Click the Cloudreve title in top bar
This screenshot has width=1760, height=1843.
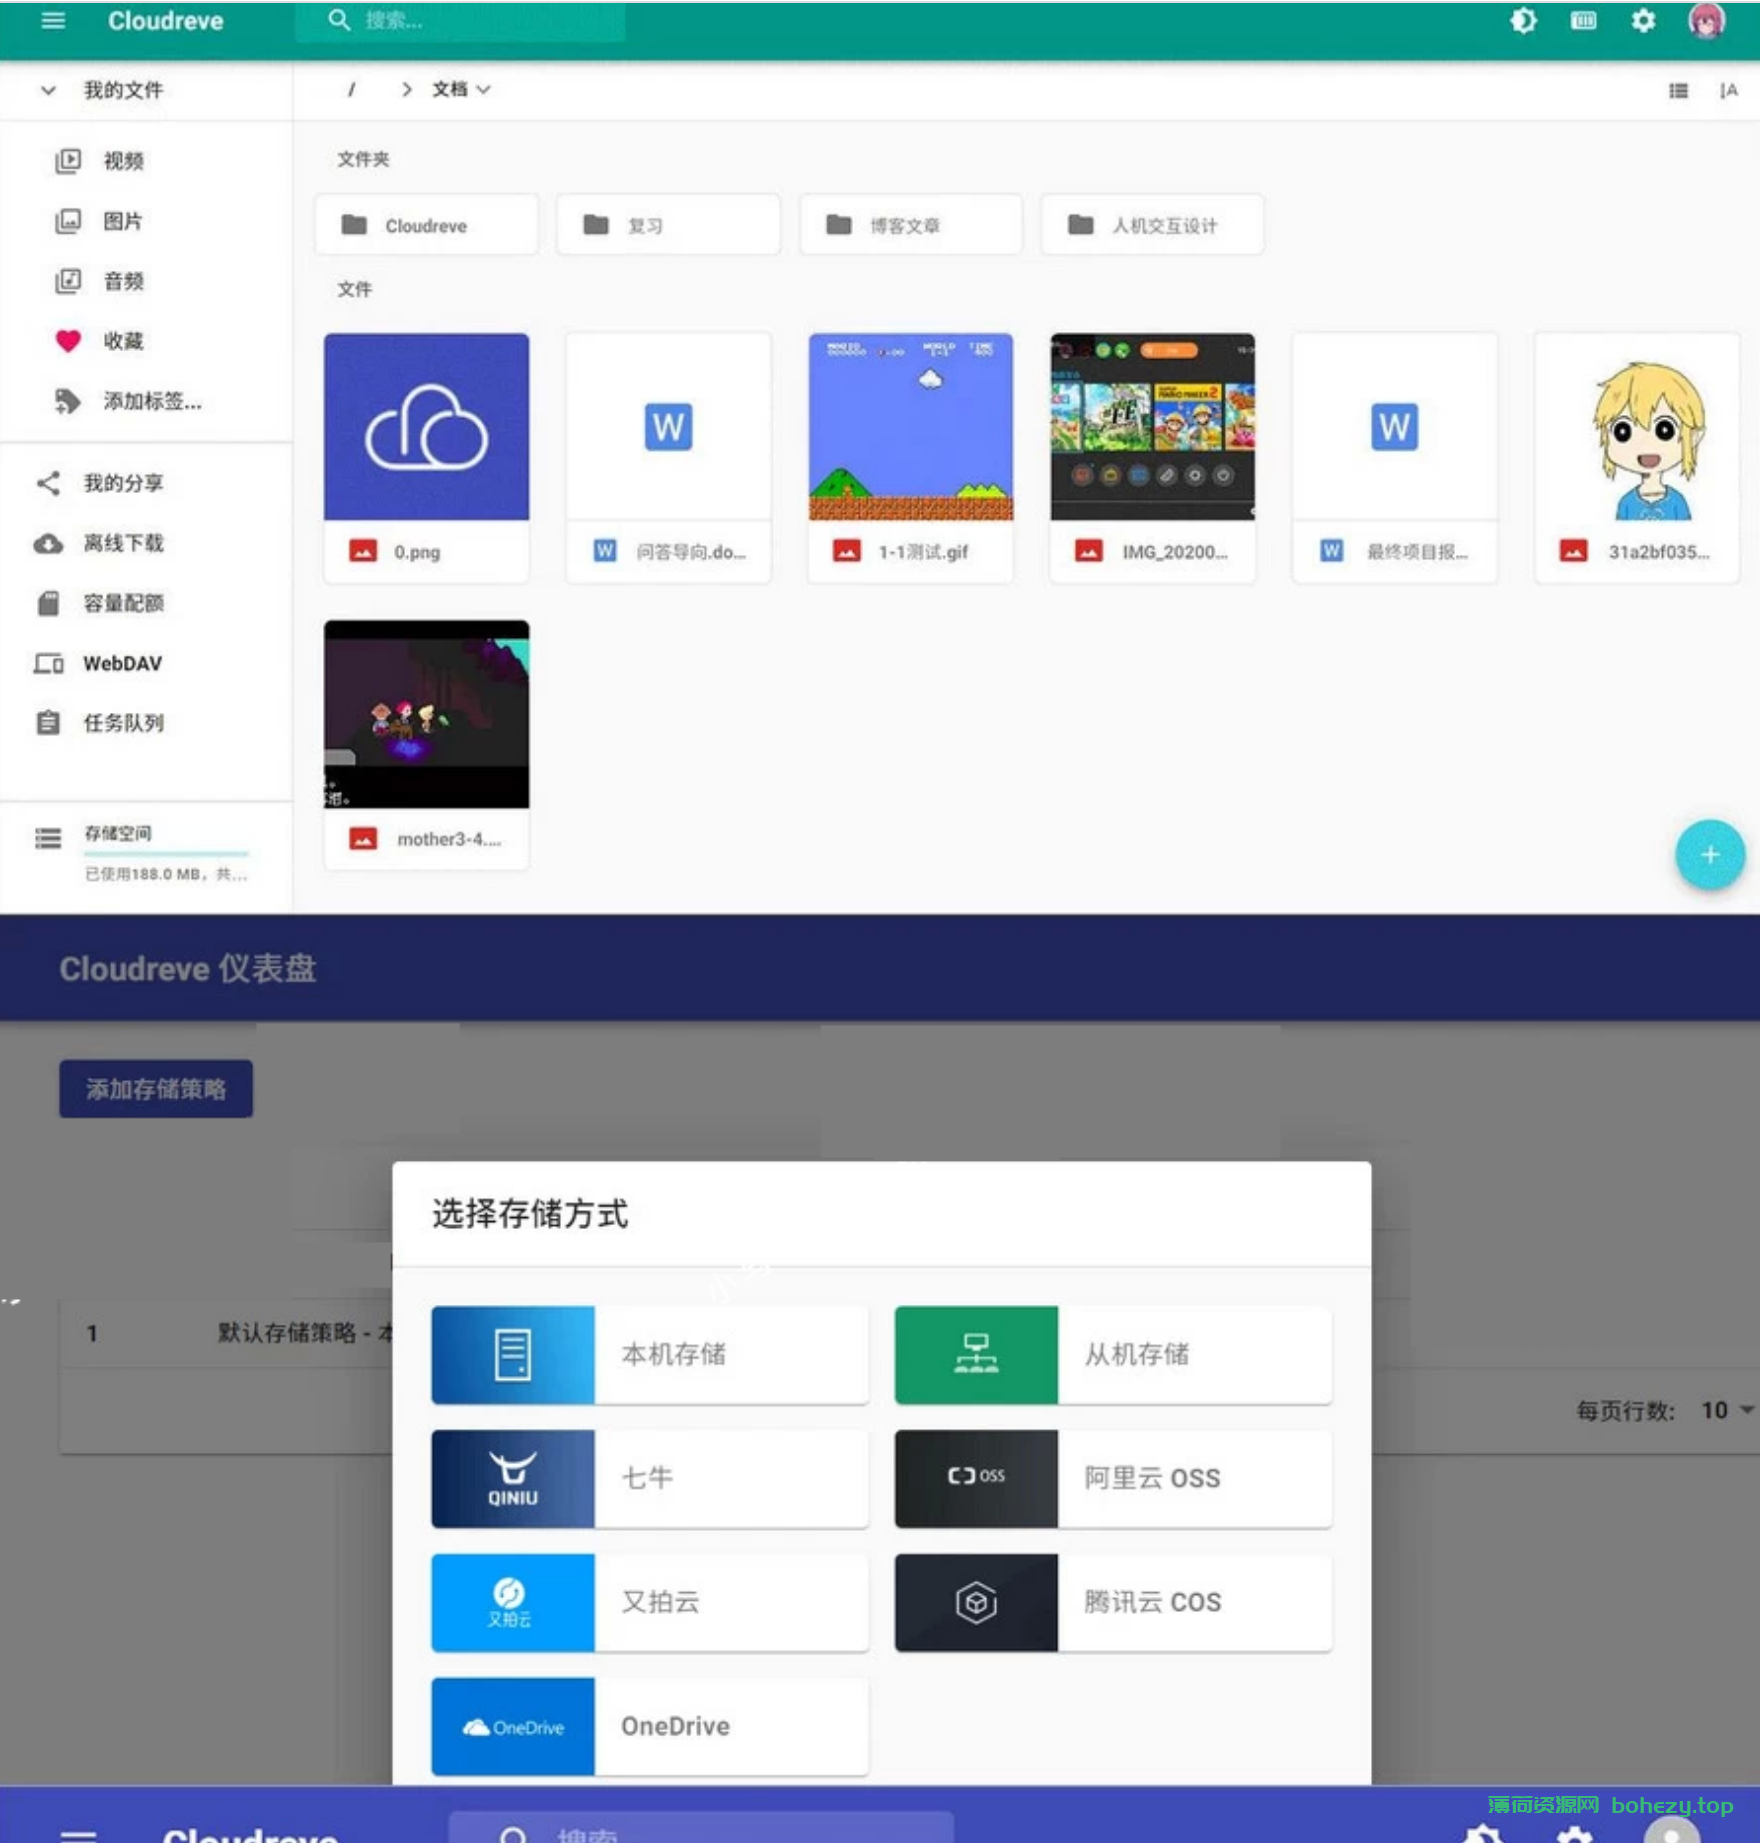pyautogui.click(x=166, y=21)
